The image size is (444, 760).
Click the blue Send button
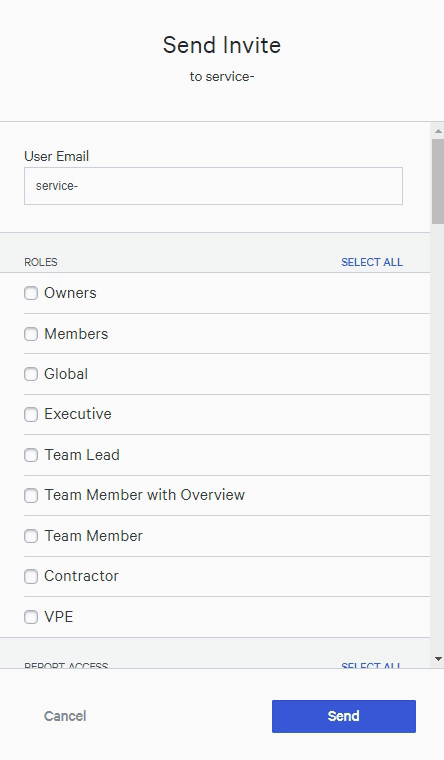click(344, 716)
